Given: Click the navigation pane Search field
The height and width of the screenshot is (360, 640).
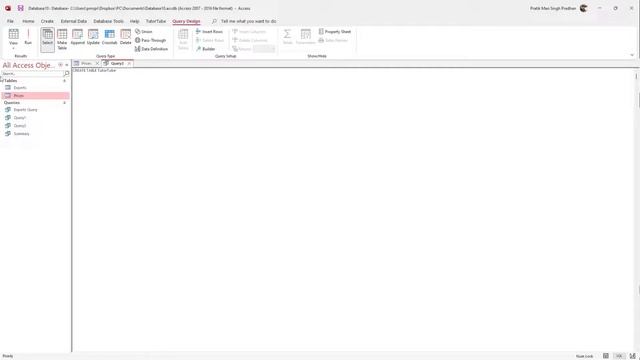Looking at the screenshot, I should 32,73.
